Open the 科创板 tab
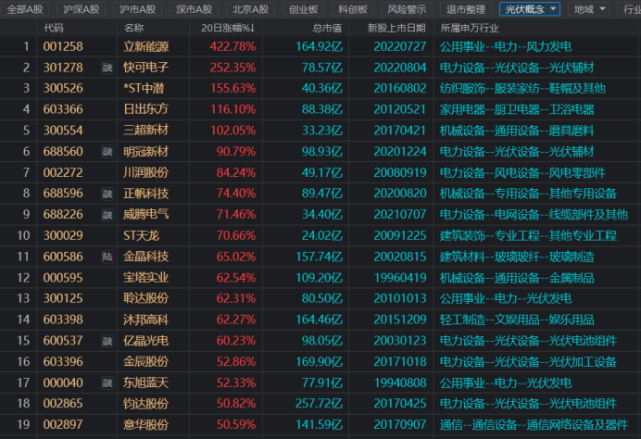 350,9
